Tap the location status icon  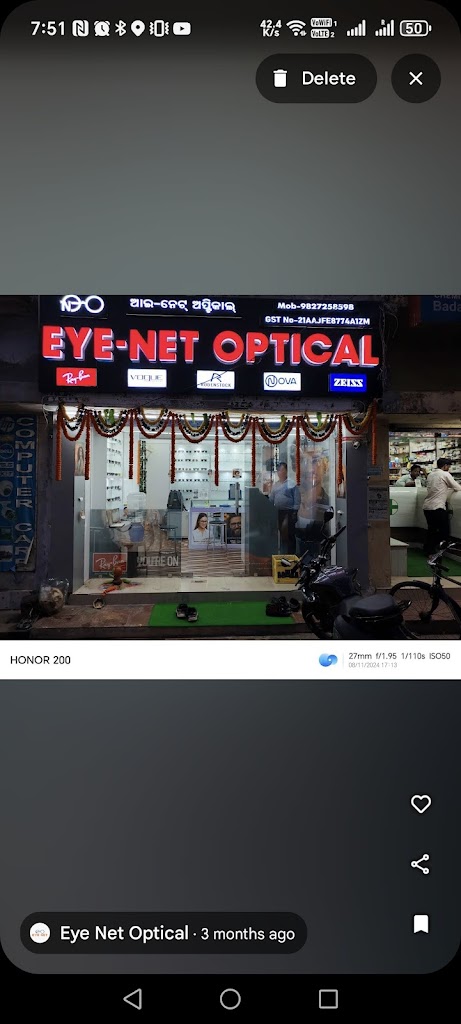click(x=137, y=28)
